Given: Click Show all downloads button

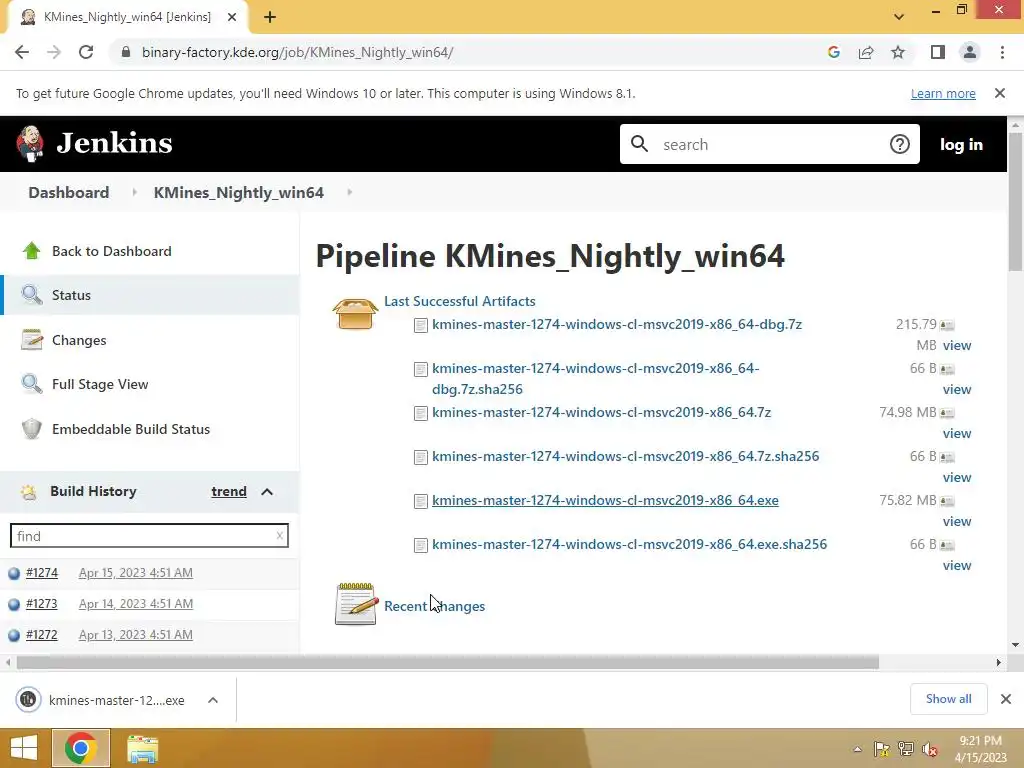Looking at the screenshot, I should (x=948, y=699).
